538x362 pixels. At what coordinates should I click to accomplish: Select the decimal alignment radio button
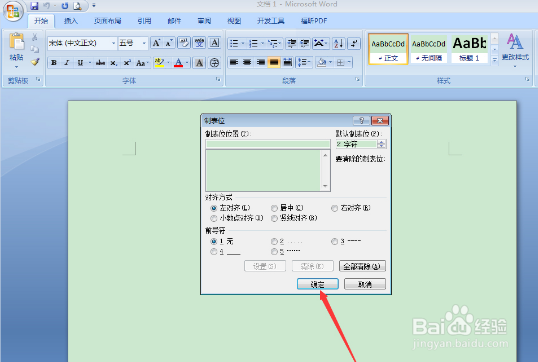(214, 218)
